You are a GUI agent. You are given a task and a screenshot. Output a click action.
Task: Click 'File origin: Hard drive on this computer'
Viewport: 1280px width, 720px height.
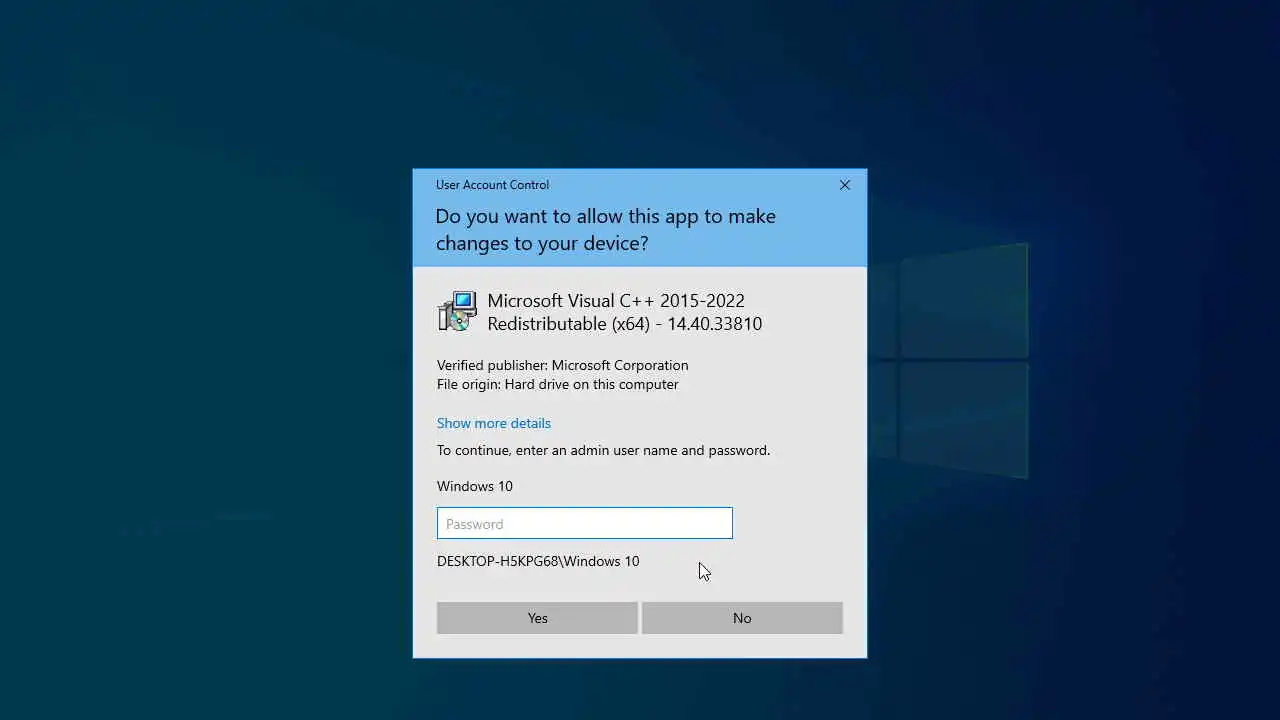[x=558, y=384]
